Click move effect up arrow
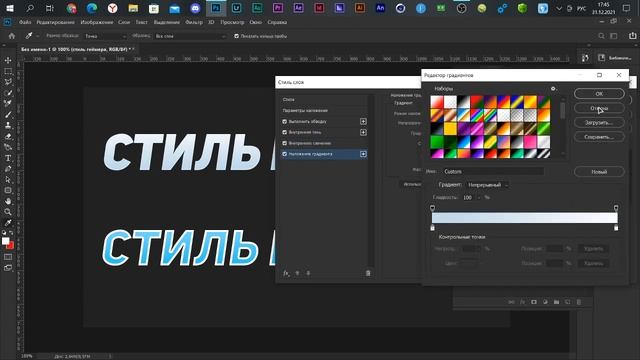The image size is (640, 360). (x=297, y=273)
